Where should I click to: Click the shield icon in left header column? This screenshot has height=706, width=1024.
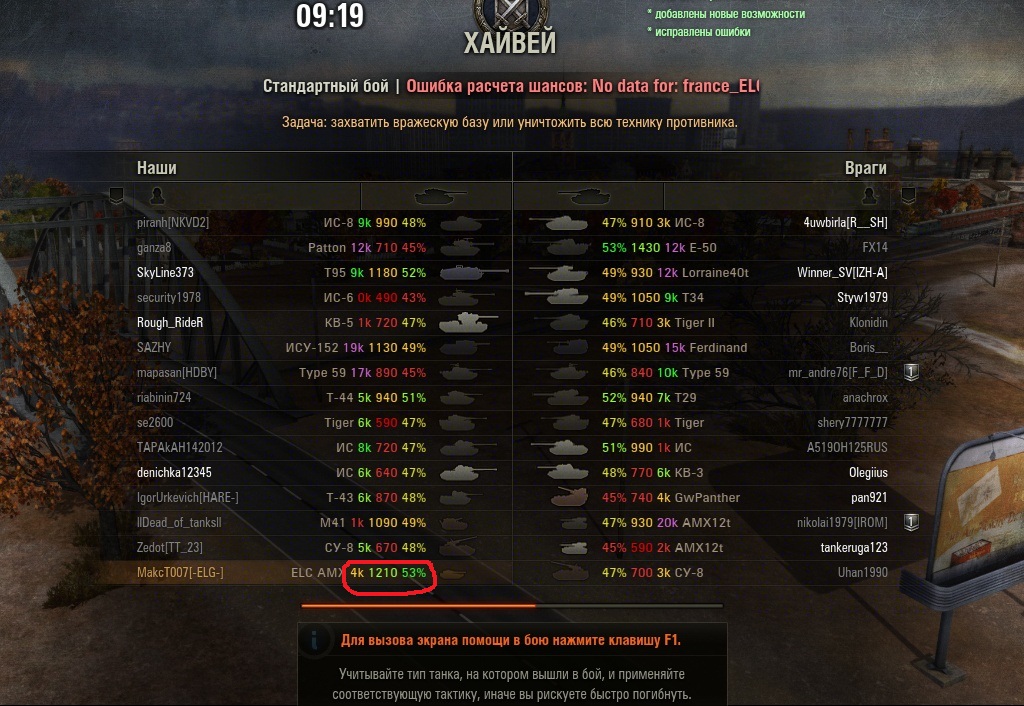(117, 195)
